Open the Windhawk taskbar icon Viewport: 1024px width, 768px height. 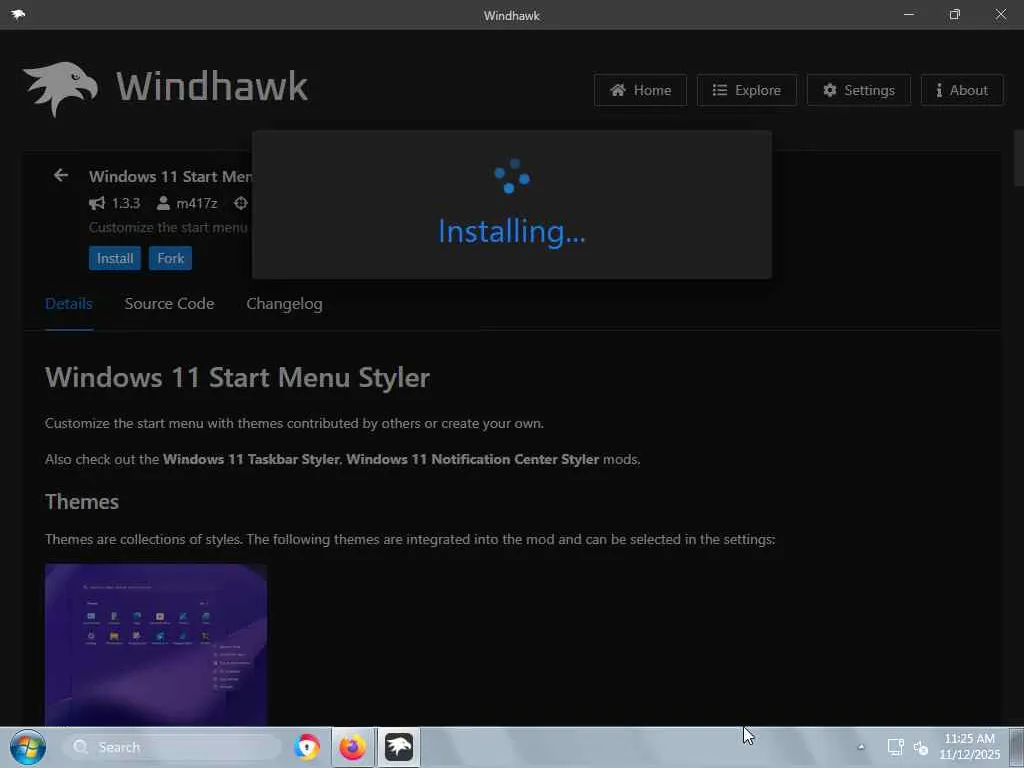point(399,747)
